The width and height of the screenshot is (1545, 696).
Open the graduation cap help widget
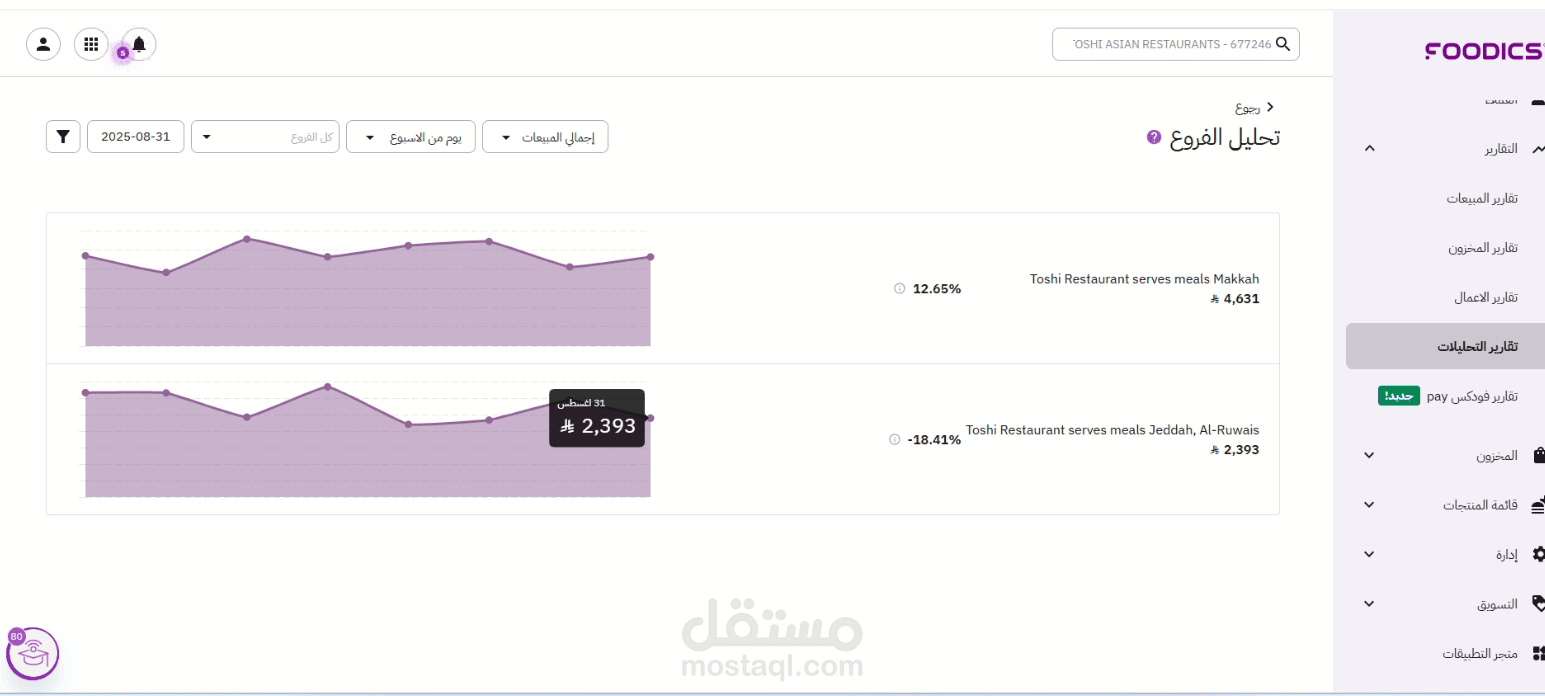click(32, 654)
